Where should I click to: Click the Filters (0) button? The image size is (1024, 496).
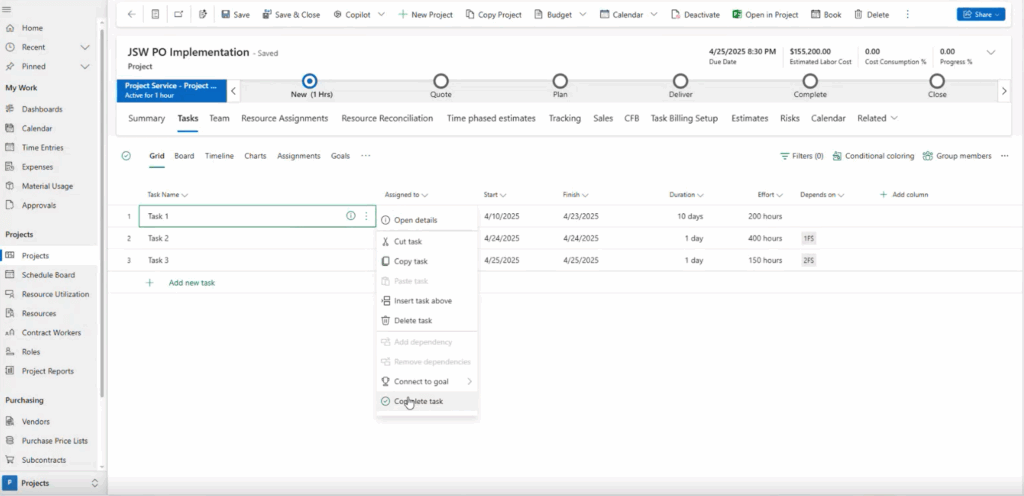click(801, 156)
